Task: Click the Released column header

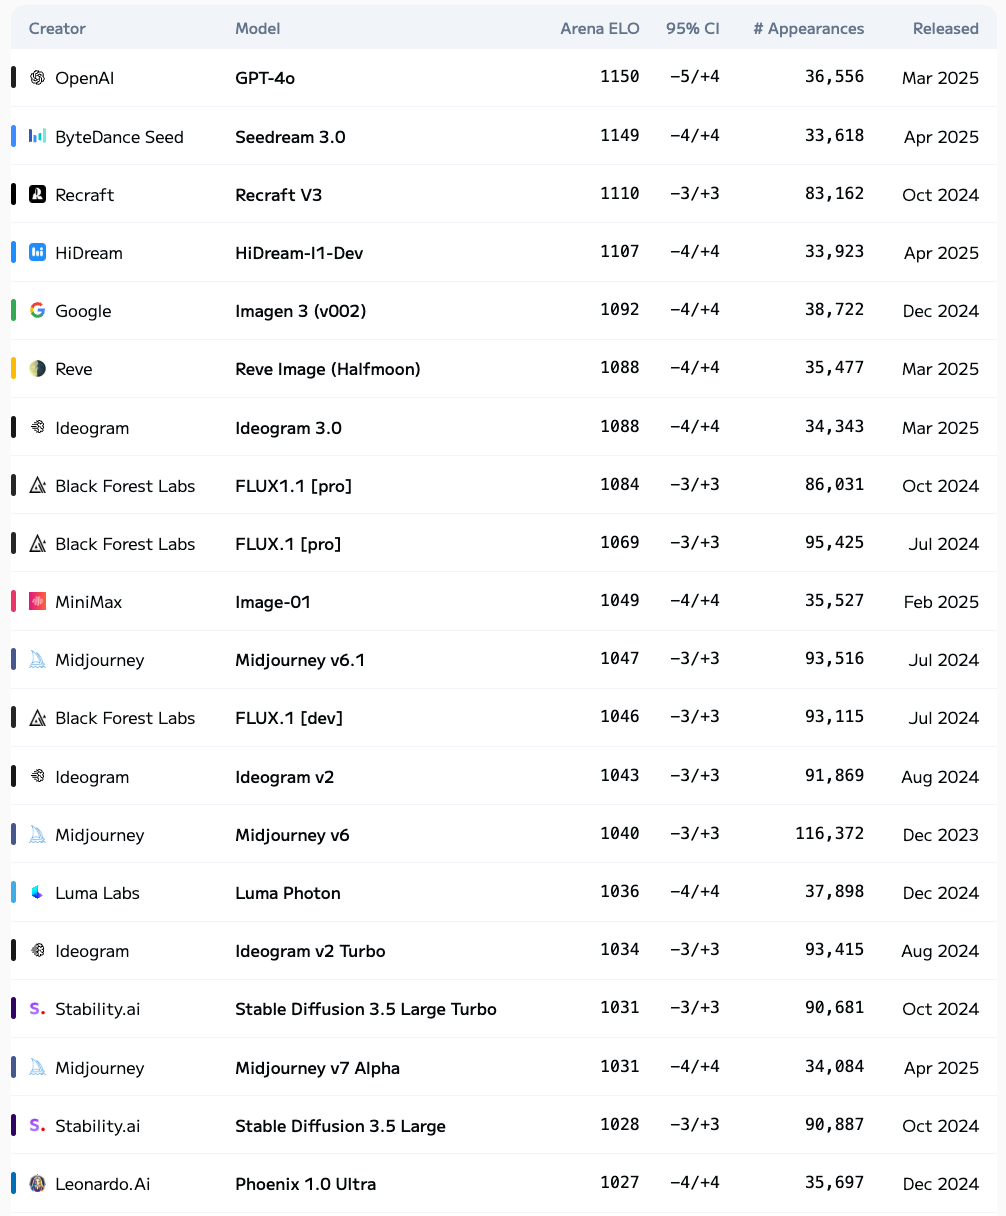Action: click(x=946, y=28)
